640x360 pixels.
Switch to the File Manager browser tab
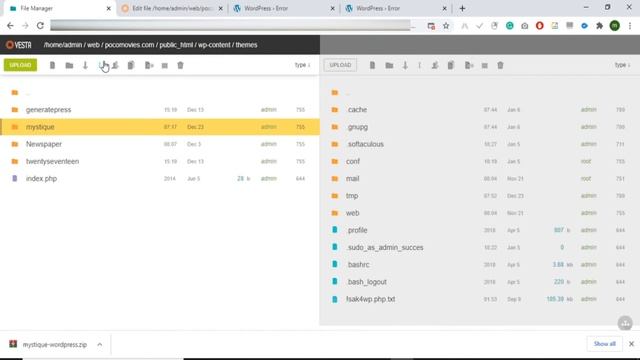click(59, 8)
